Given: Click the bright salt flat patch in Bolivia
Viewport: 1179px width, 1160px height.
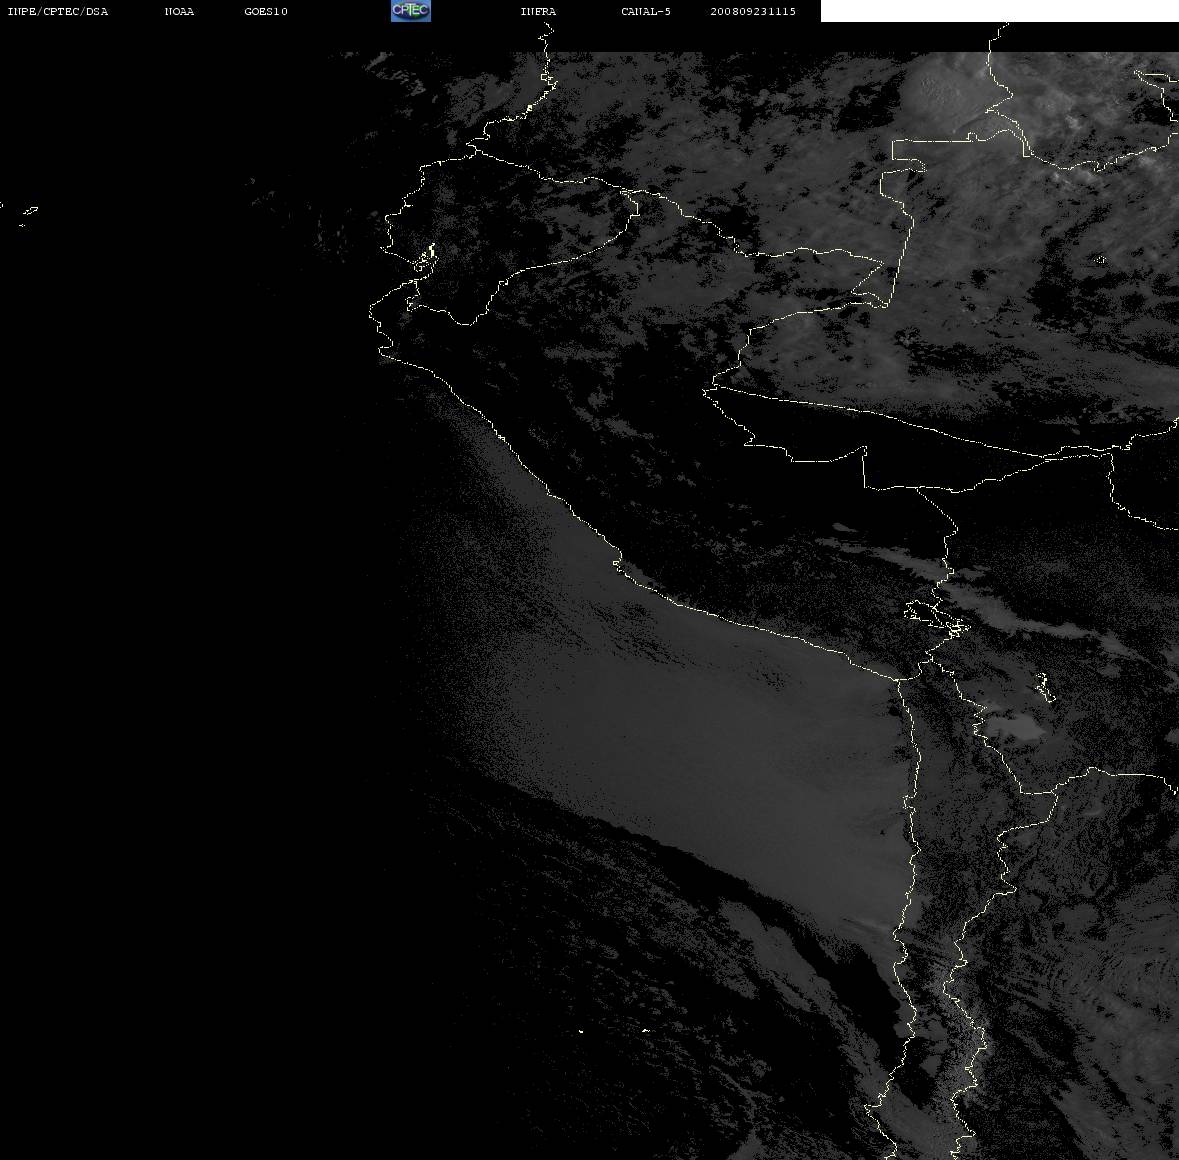Looking at the screenshot, I should (x=1014, y=726).
